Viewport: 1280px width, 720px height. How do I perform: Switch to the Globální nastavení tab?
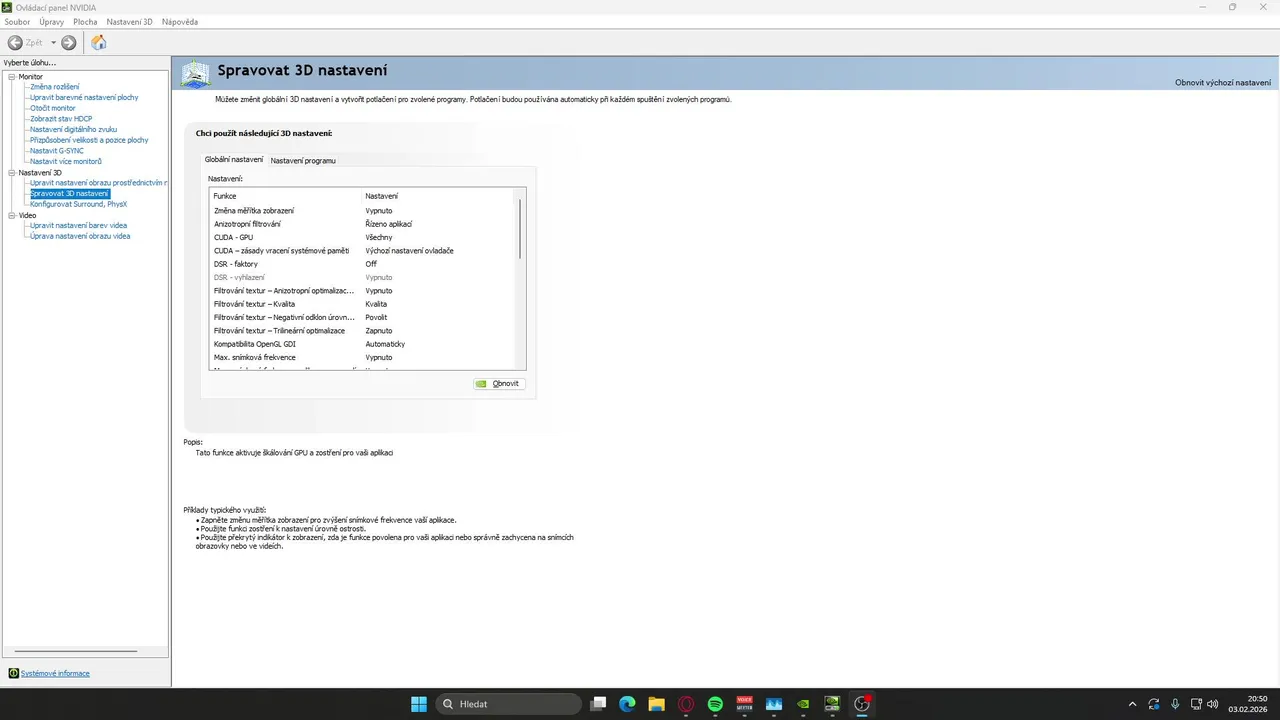point(234,159)
